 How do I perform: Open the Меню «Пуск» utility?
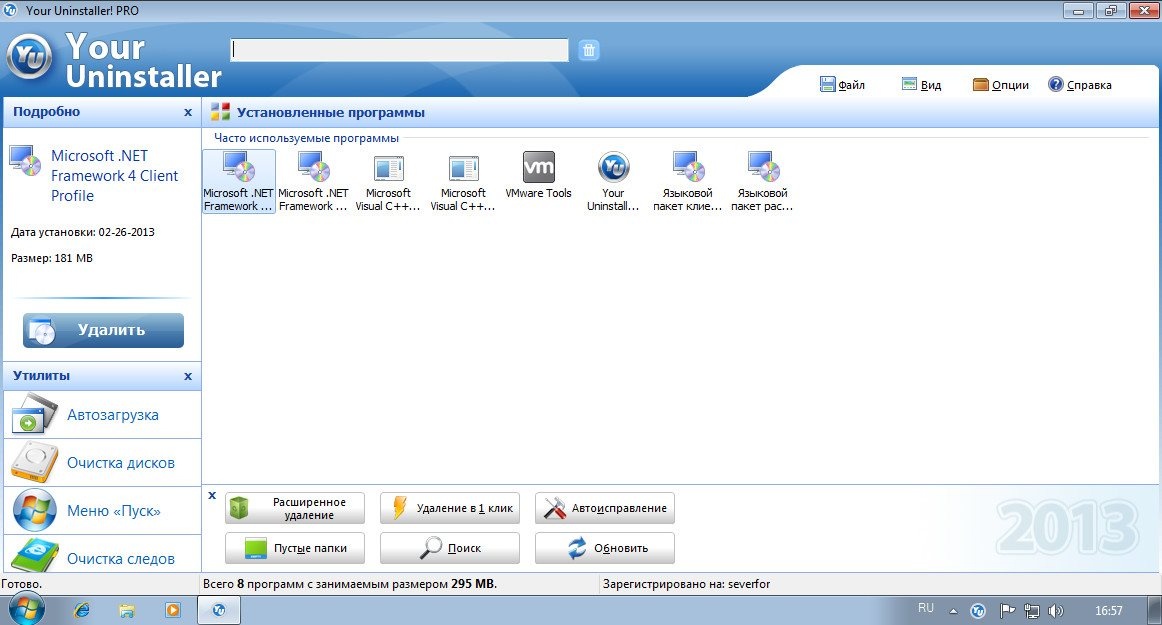(x=102, y=511)
